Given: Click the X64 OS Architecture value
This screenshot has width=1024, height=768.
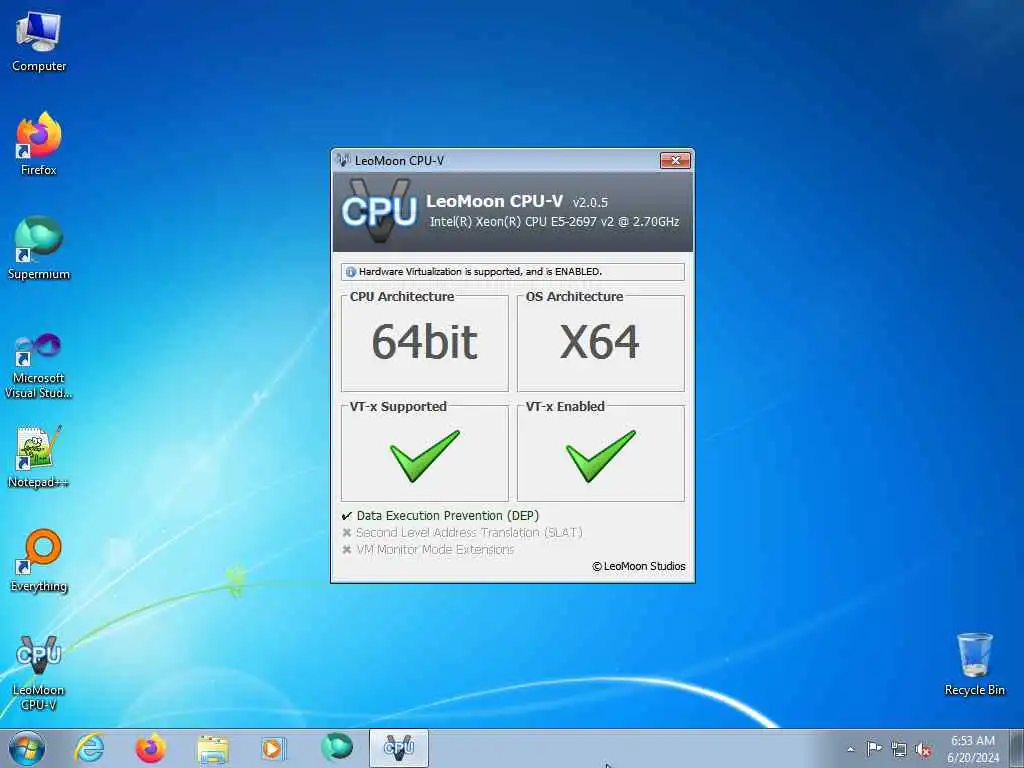Looking at the screenshot, I should [x=600, y=342].
